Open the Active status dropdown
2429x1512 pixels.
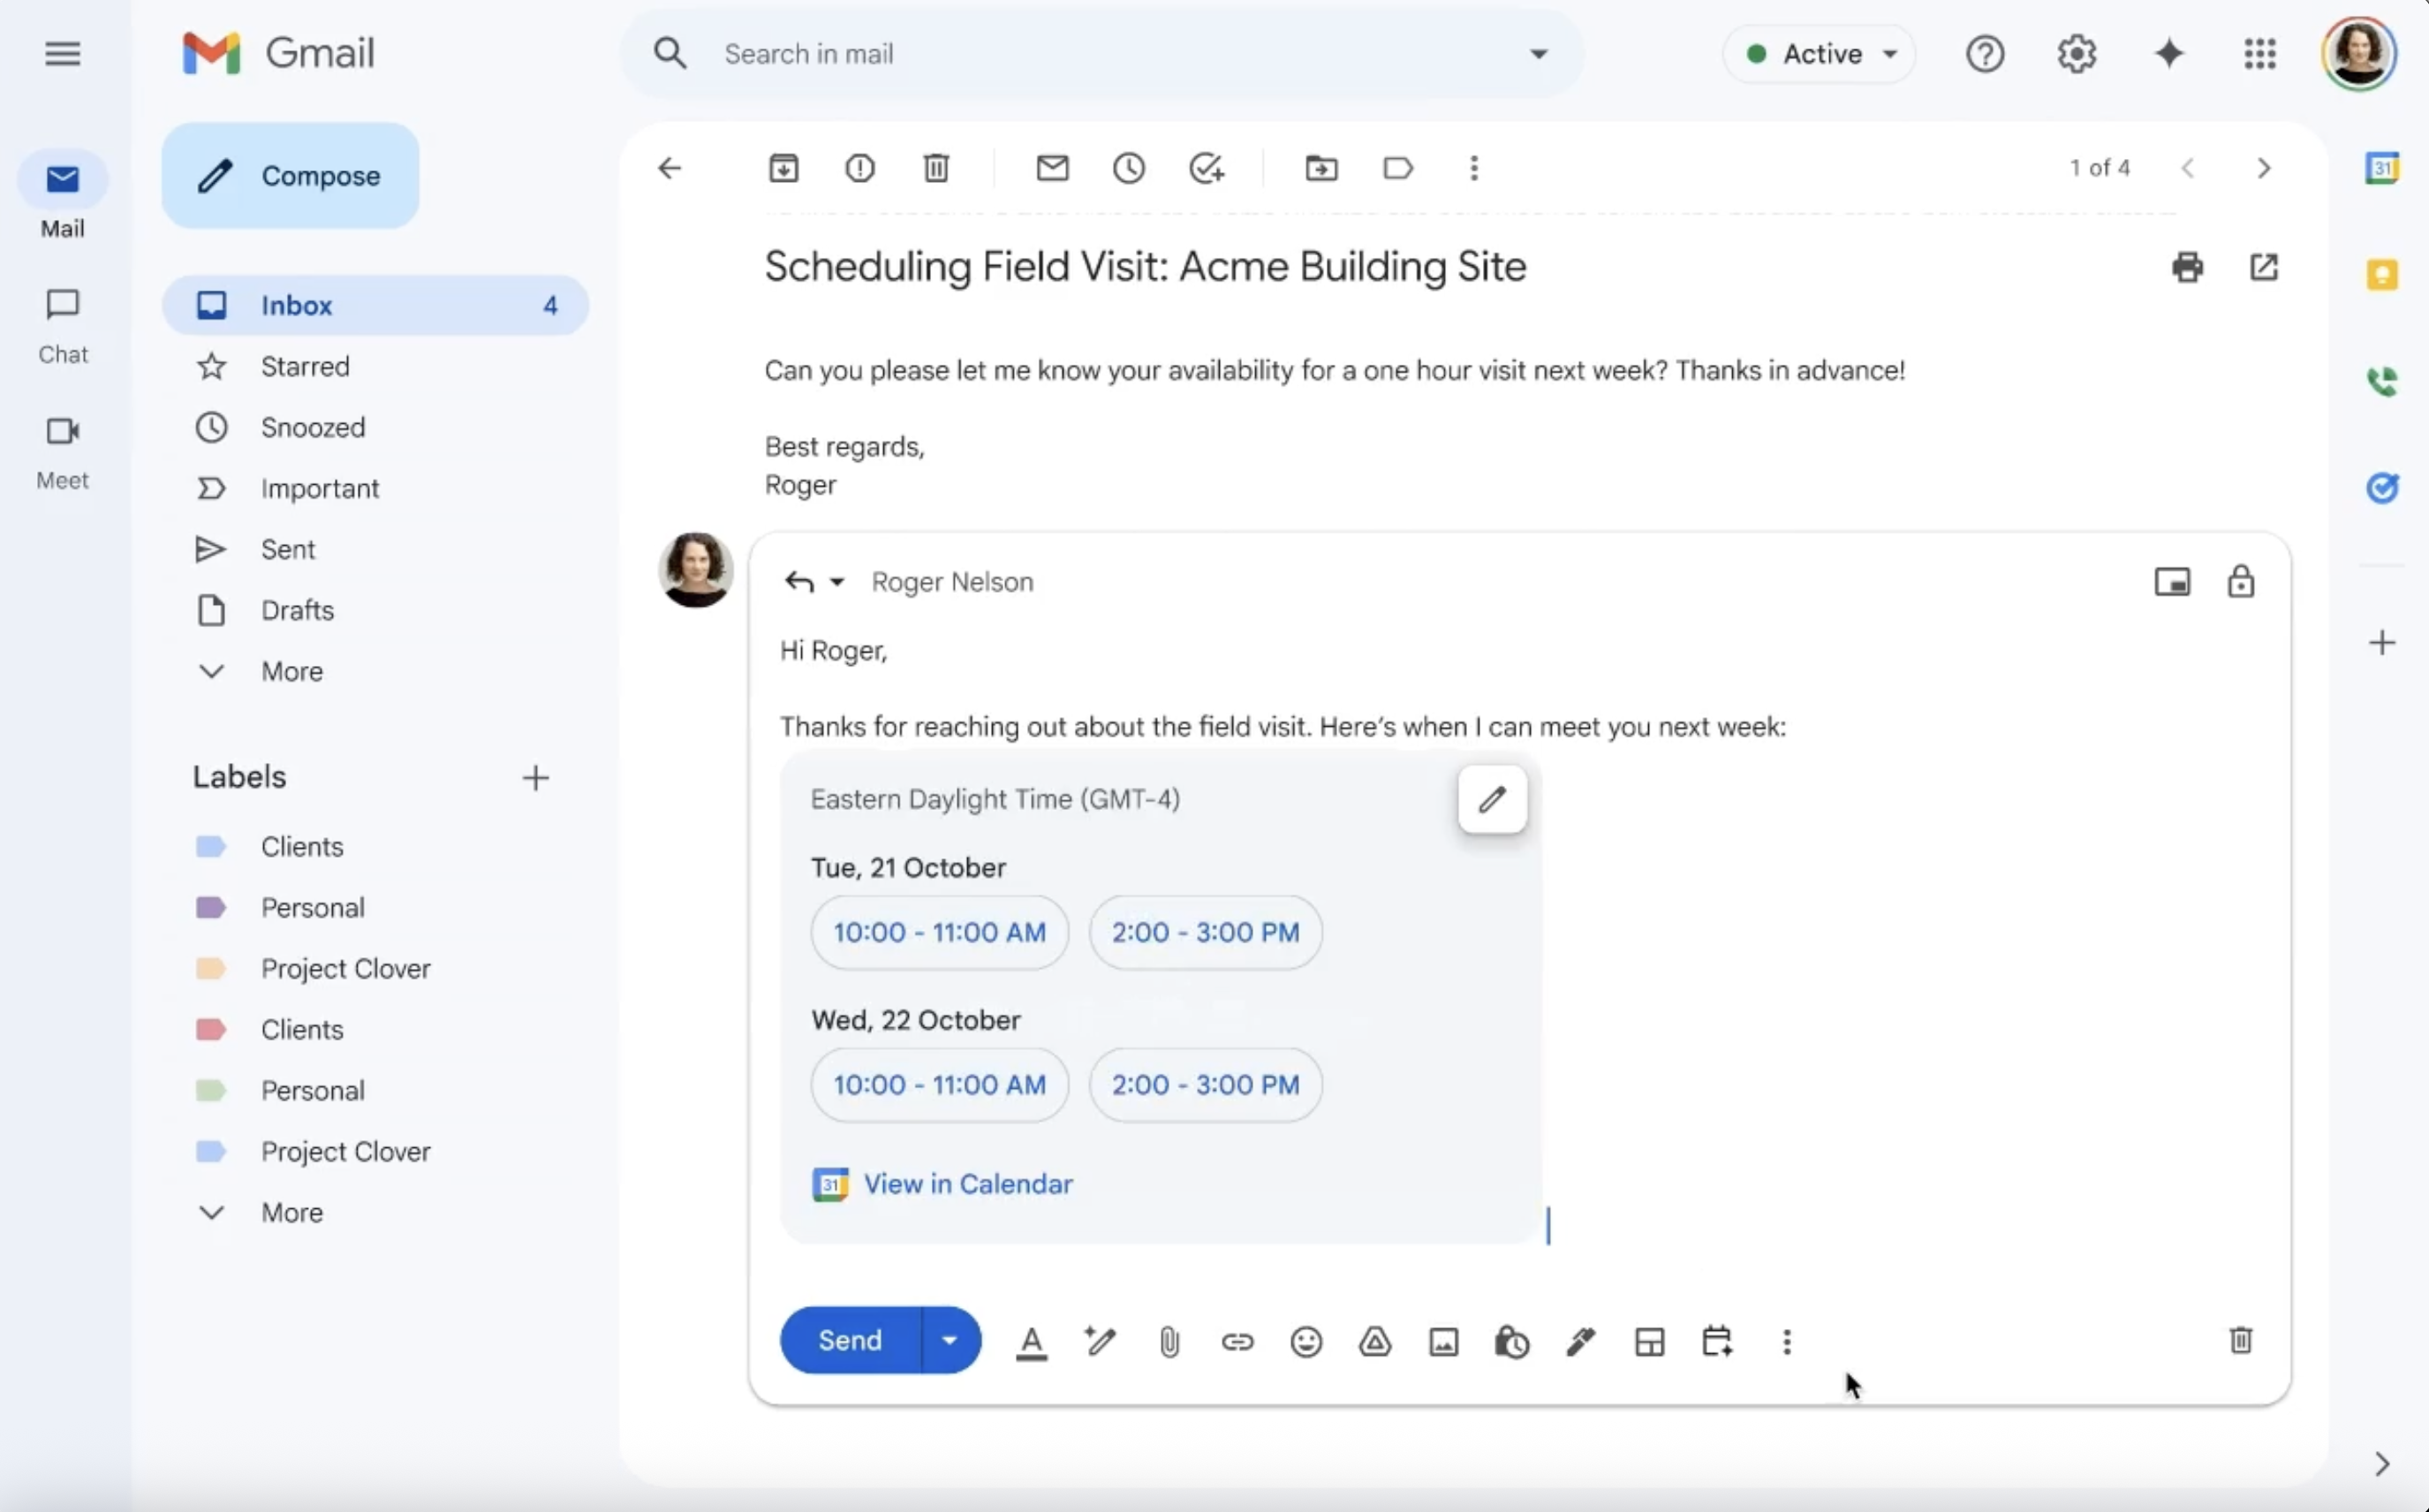(x=1819, y=54)
